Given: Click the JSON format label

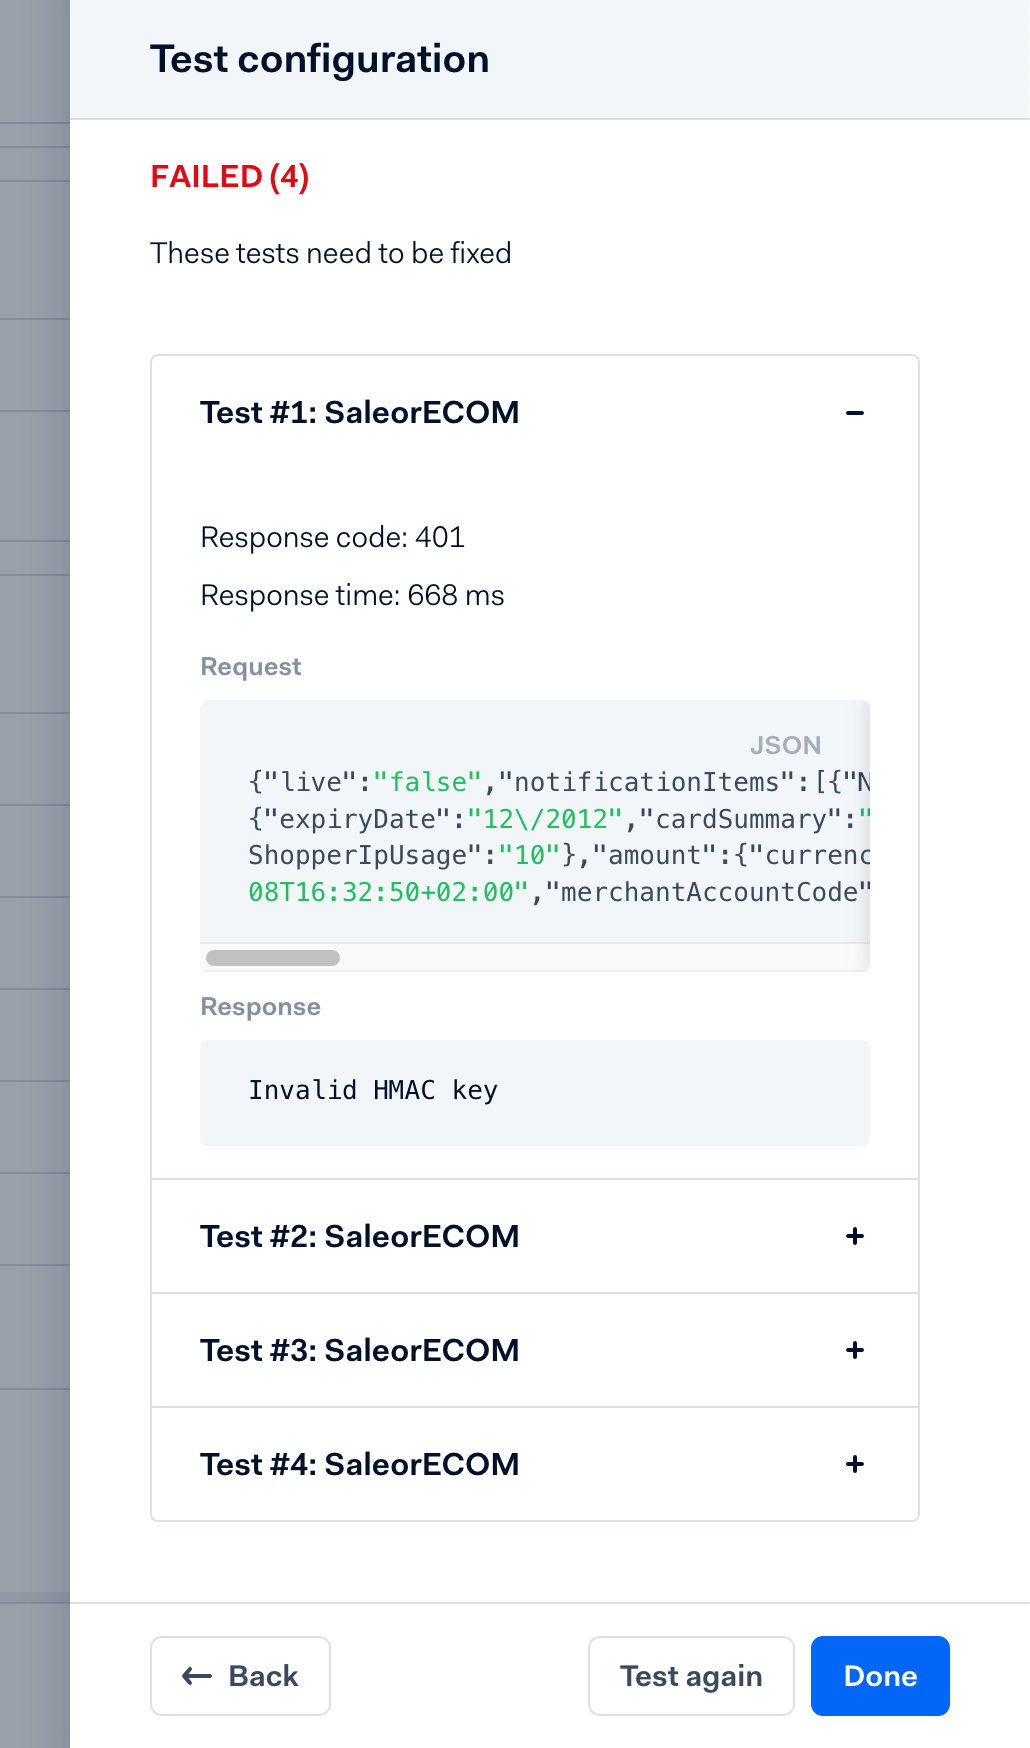Looking at the screenshot, I should coord(785,745).
